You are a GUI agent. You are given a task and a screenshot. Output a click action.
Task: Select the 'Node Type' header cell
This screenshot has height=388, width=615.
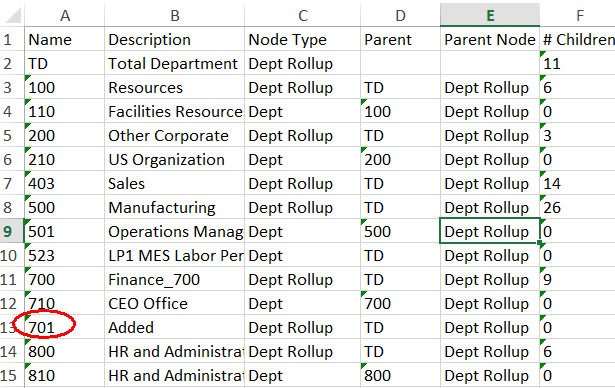302,40
